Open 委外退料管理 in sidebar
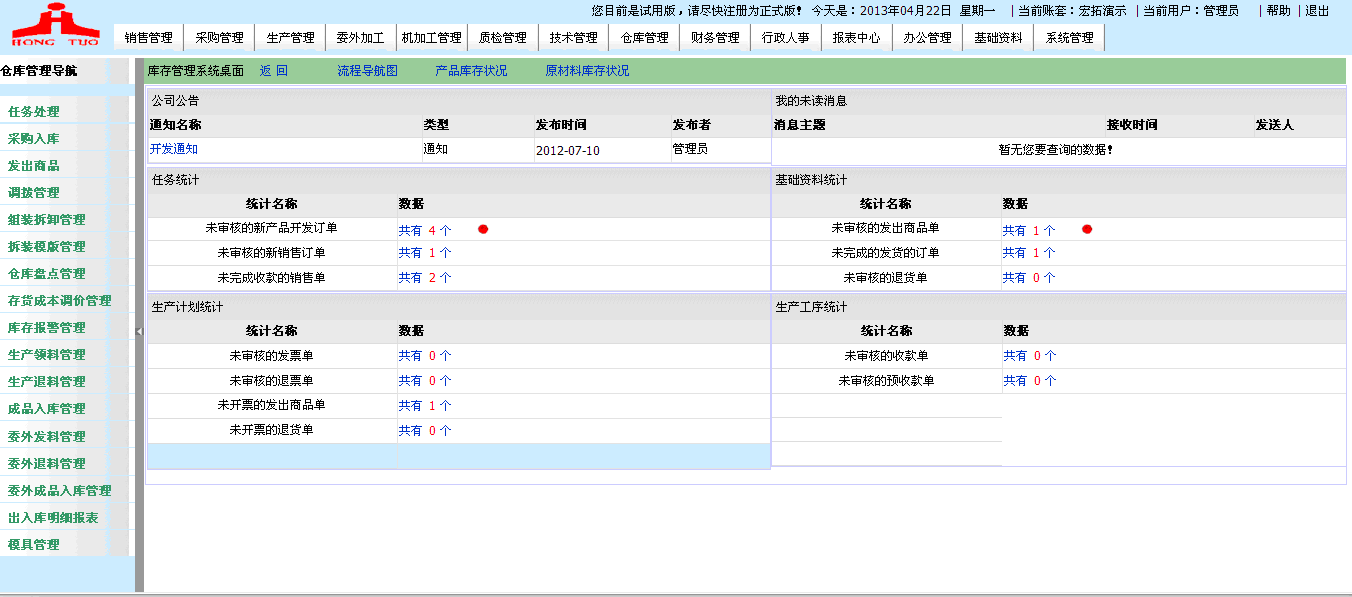 47,463
